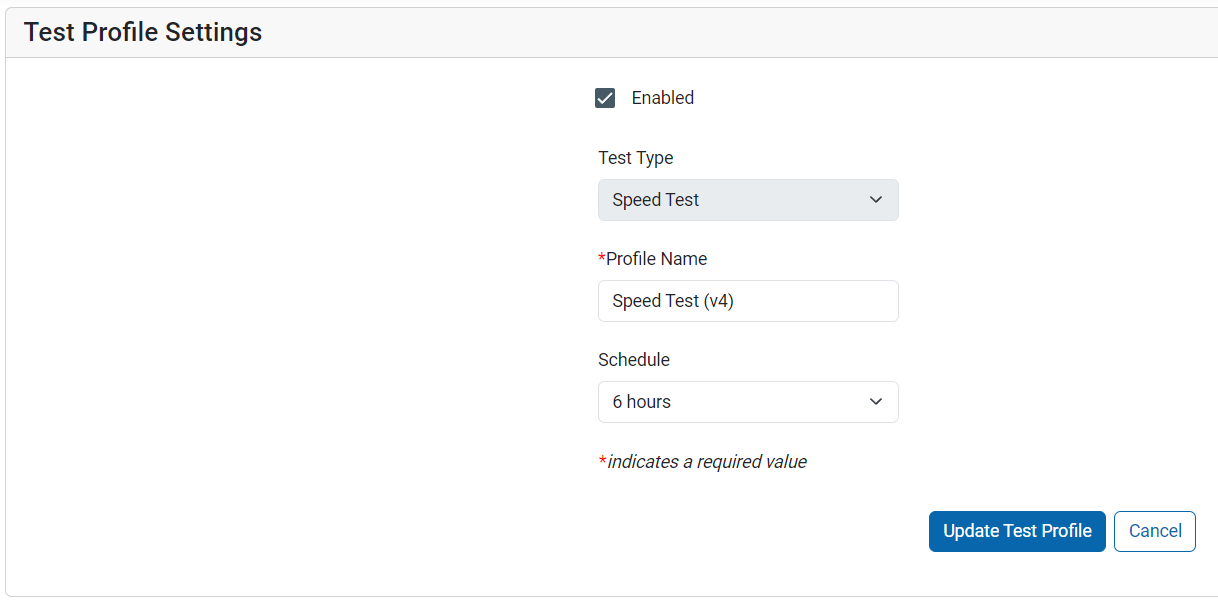The height and width of the screenshot is (602, 1218).
Task: Open the Test Type dropdown
Action: click(748, 200)
